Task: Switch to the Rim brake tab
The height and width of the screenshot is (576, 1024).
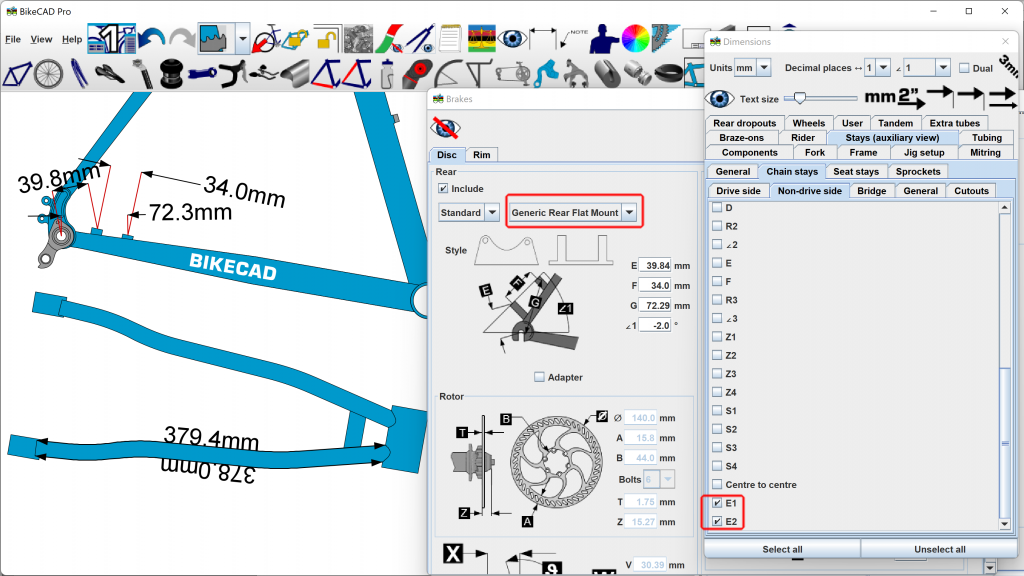Action: coord(481,155)
